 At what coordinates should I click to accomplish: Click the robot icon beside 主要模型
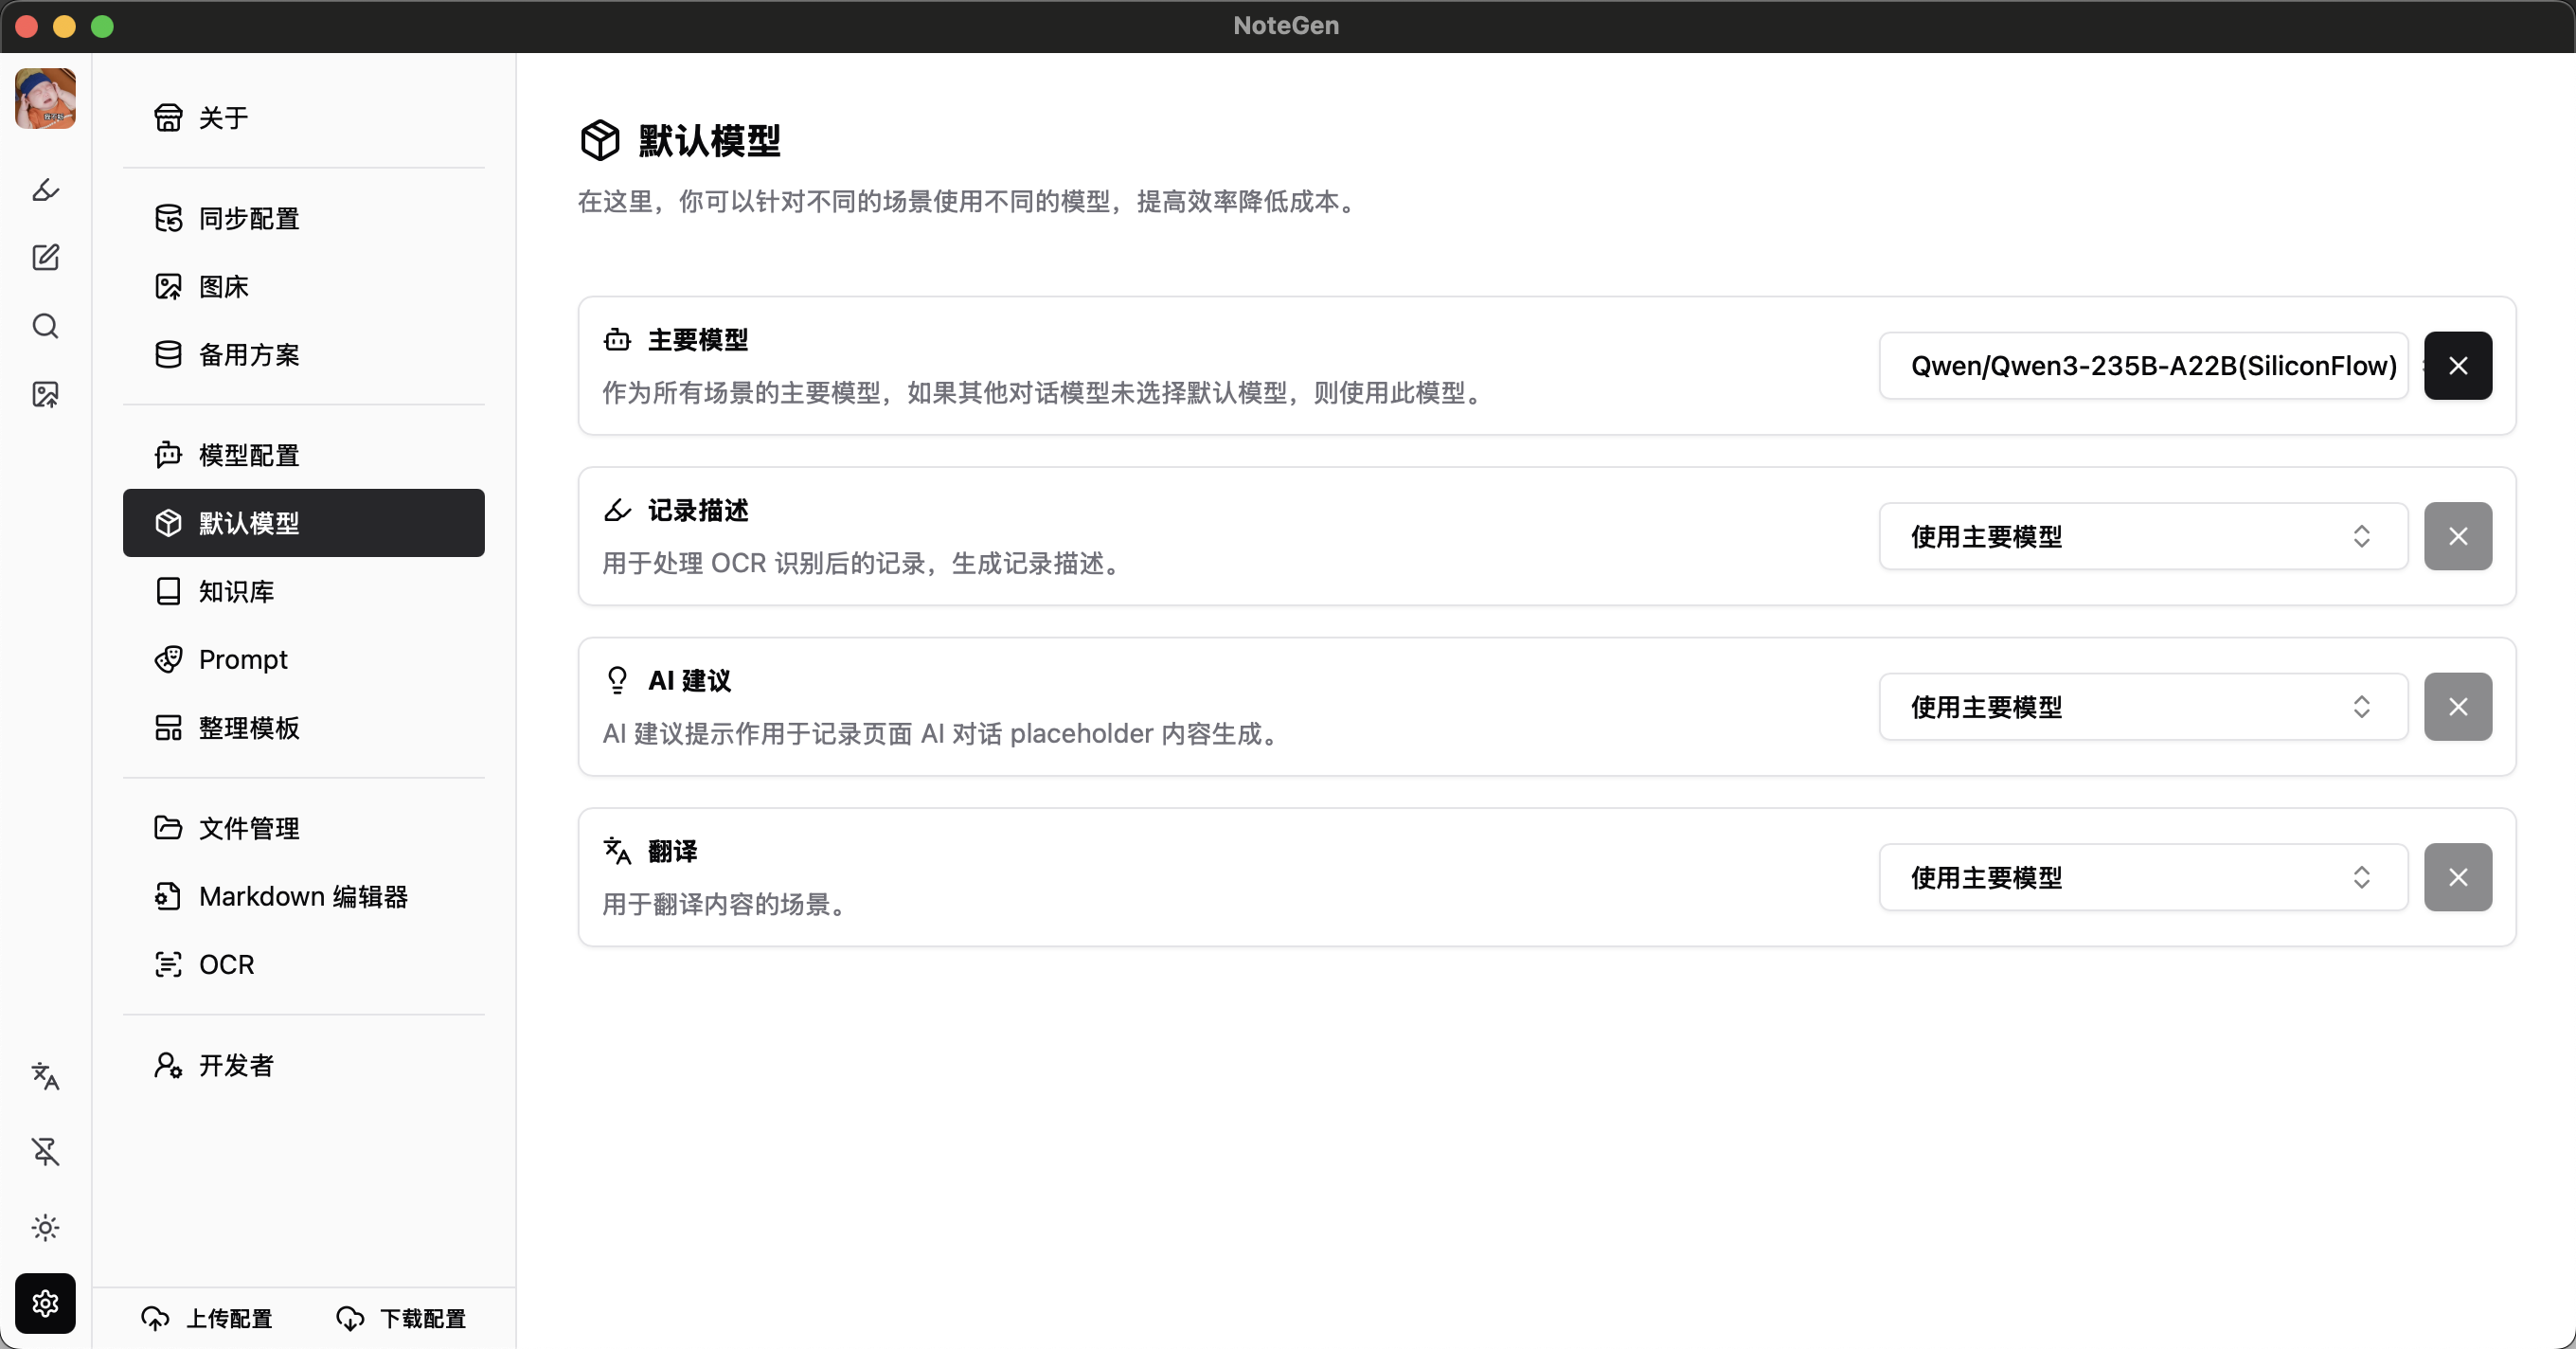[617, 340]
